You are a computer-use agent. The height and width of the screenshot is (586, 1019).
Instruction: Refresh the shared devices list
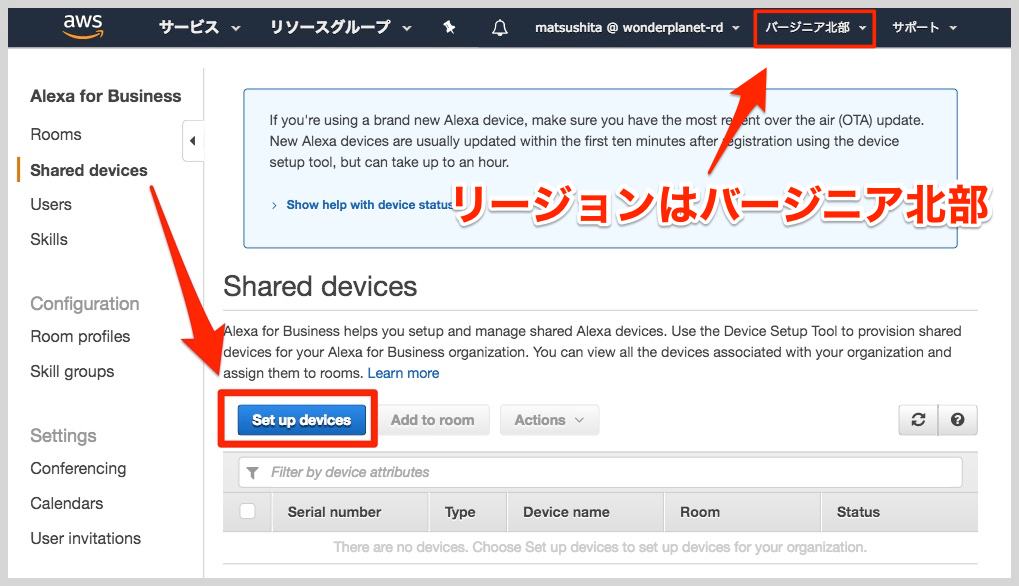pos(918,420)
